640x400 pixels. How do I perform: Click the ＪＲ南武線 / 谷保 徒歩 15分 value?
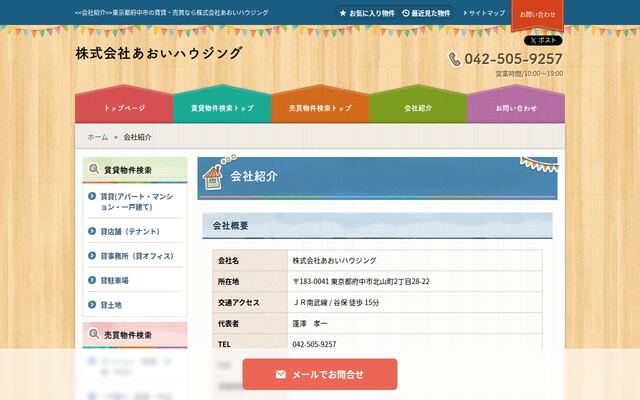[x=336, y=302]
